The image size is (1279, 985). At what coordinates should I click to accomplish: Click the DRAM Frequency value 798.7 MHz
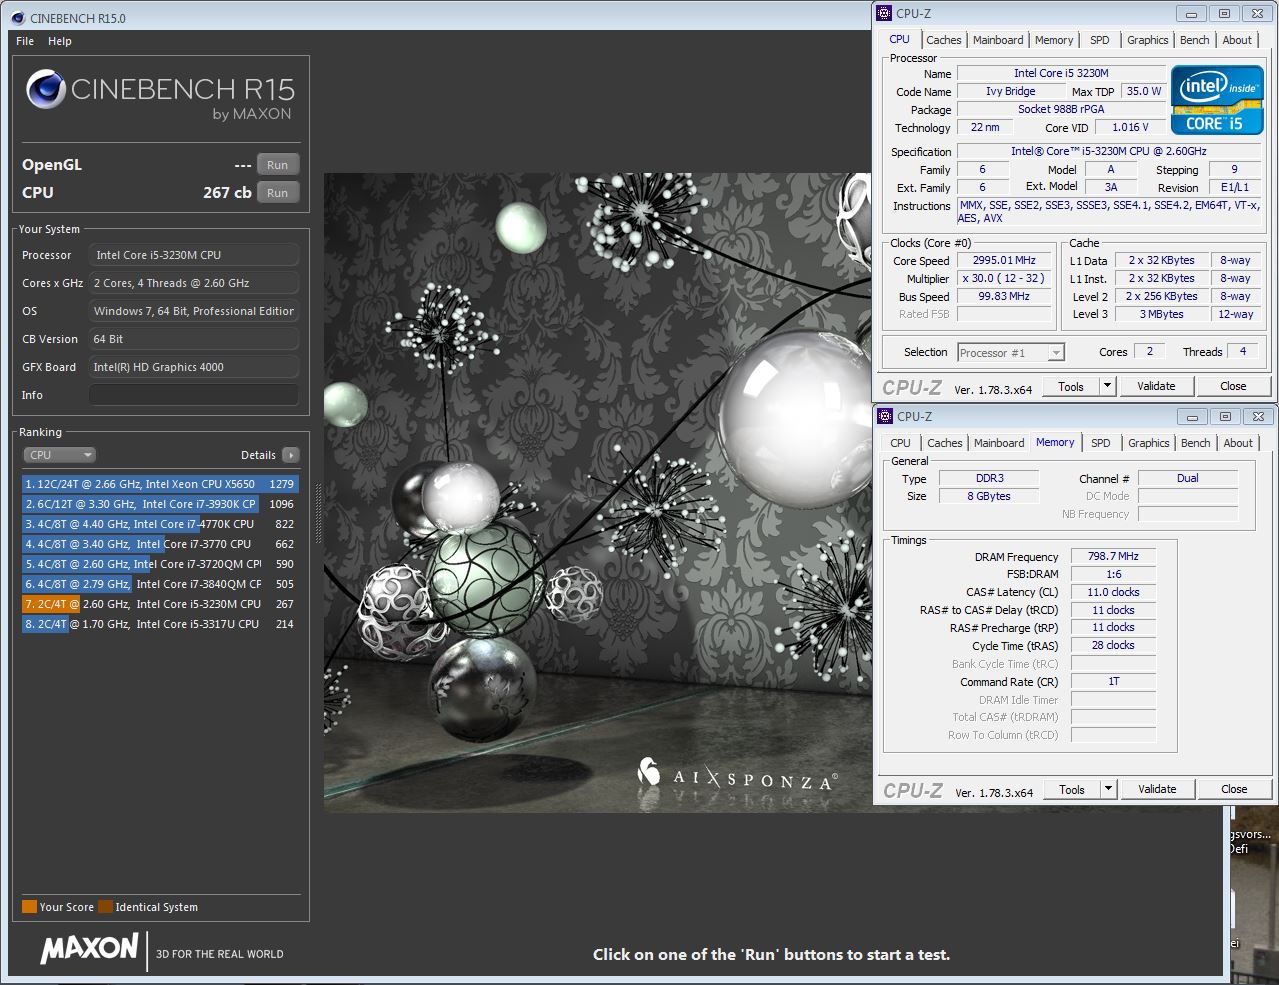(x=1113, y=556)
